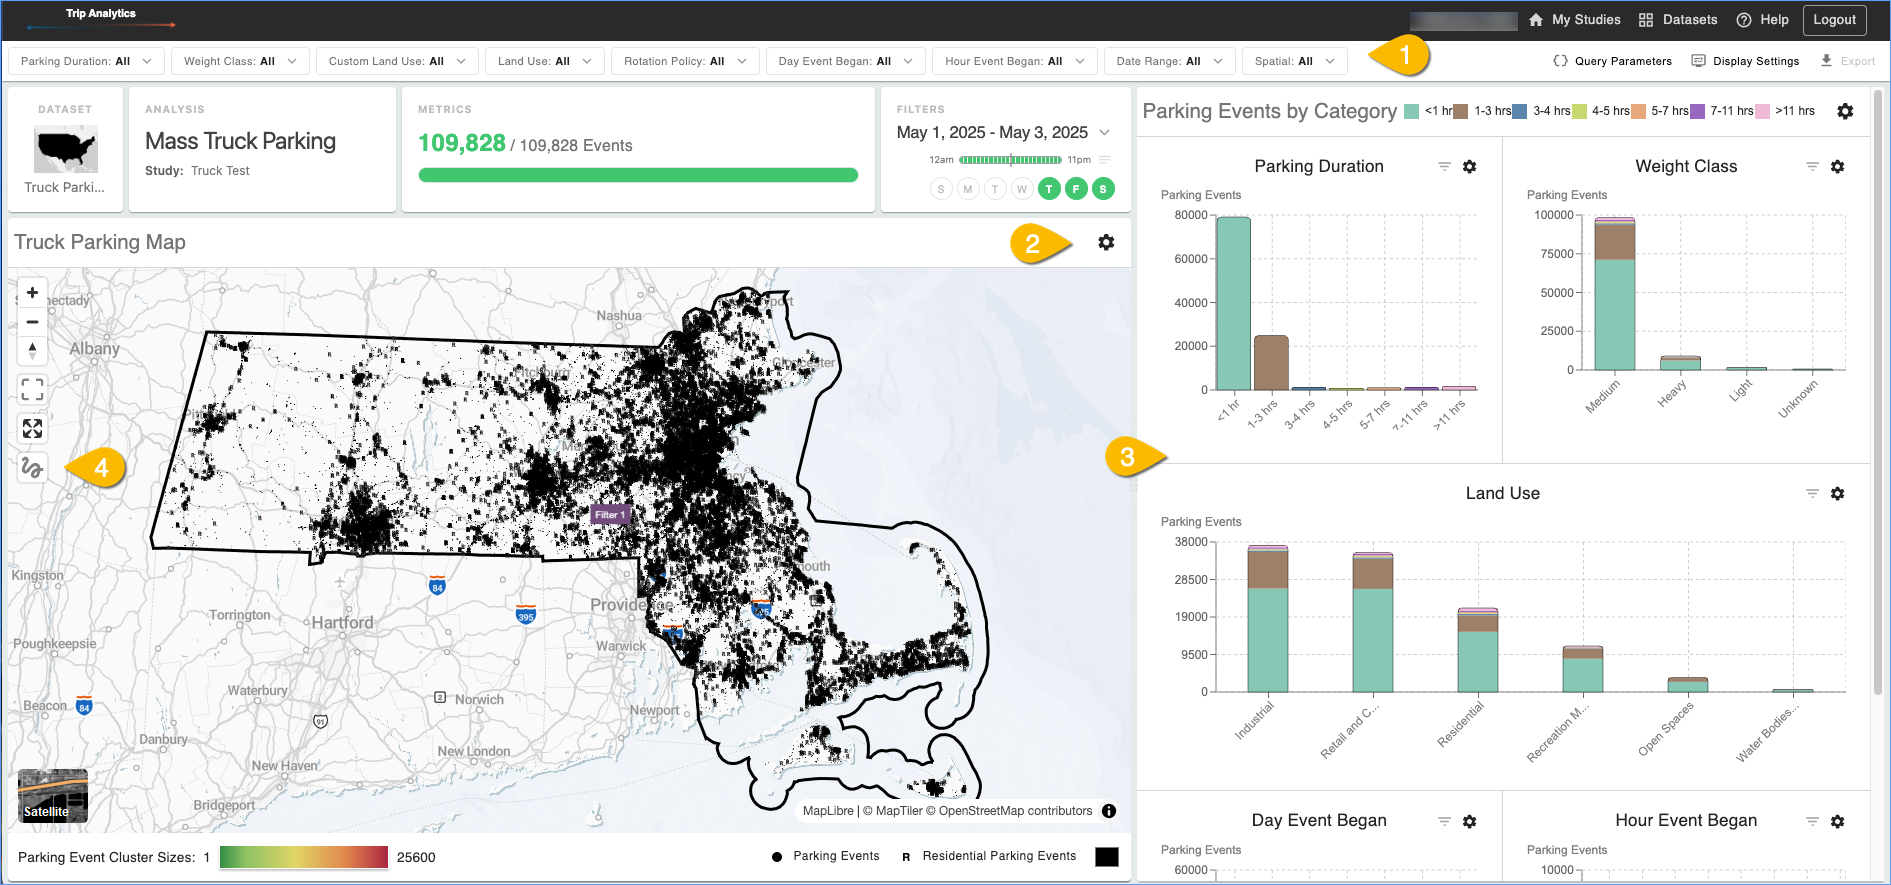This screenshot has height=885, width=1891.
Task: Click the Hour Event Began chart filter icon
Action: (x=1812, y=821)
